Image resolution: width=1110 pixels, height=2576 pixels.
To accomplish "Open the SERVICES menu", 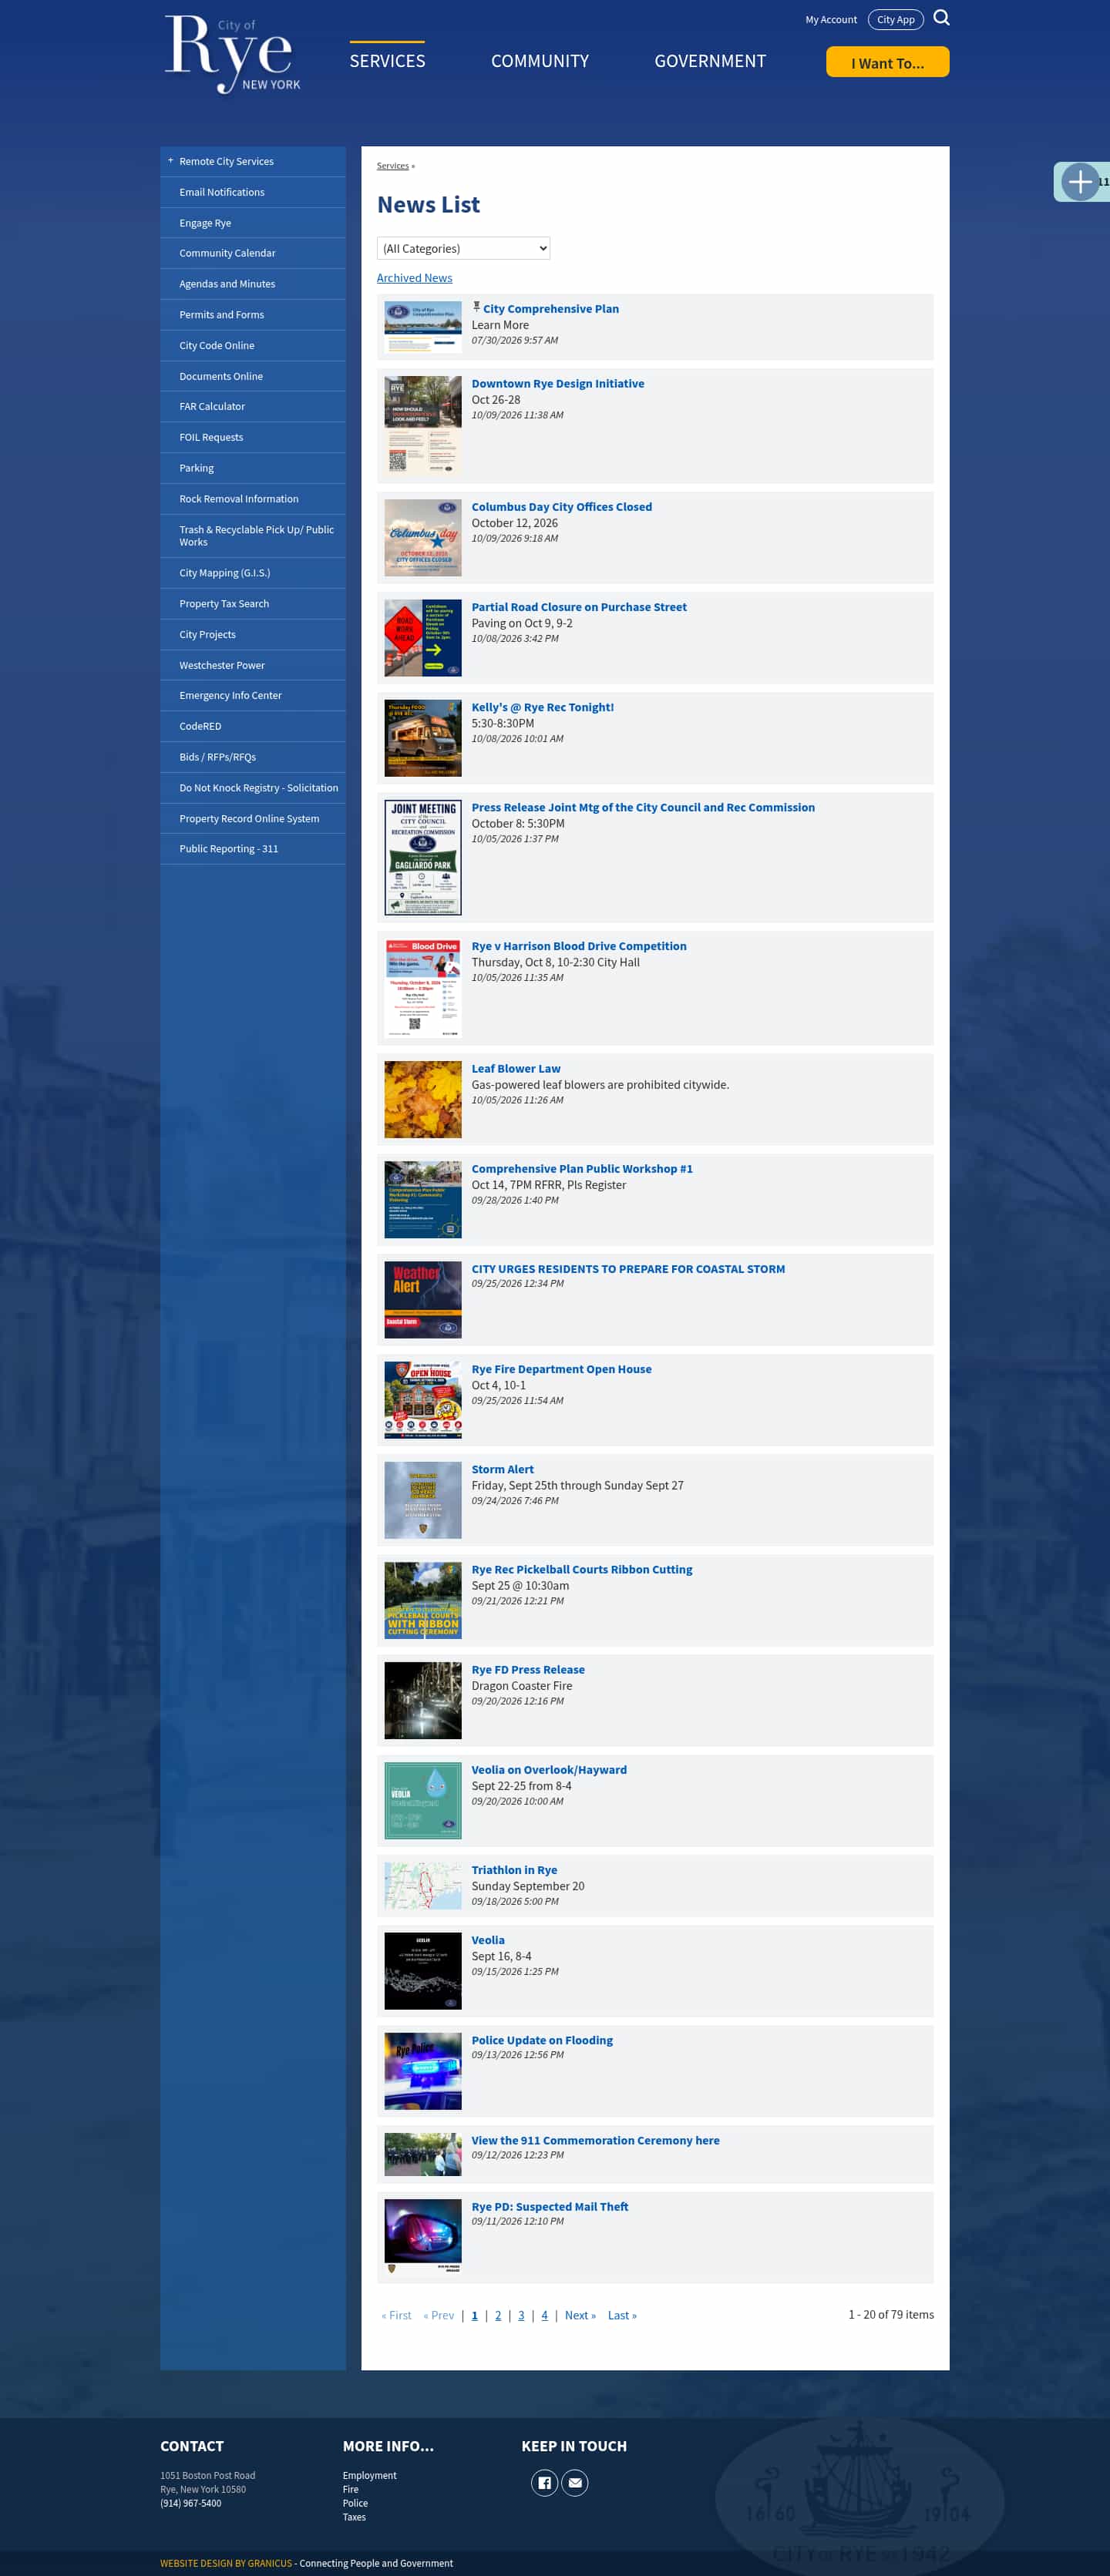I will tap(387, 61).
